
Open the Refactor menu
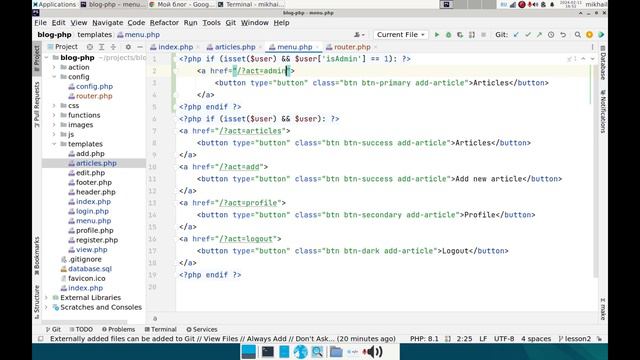(164, 23)
